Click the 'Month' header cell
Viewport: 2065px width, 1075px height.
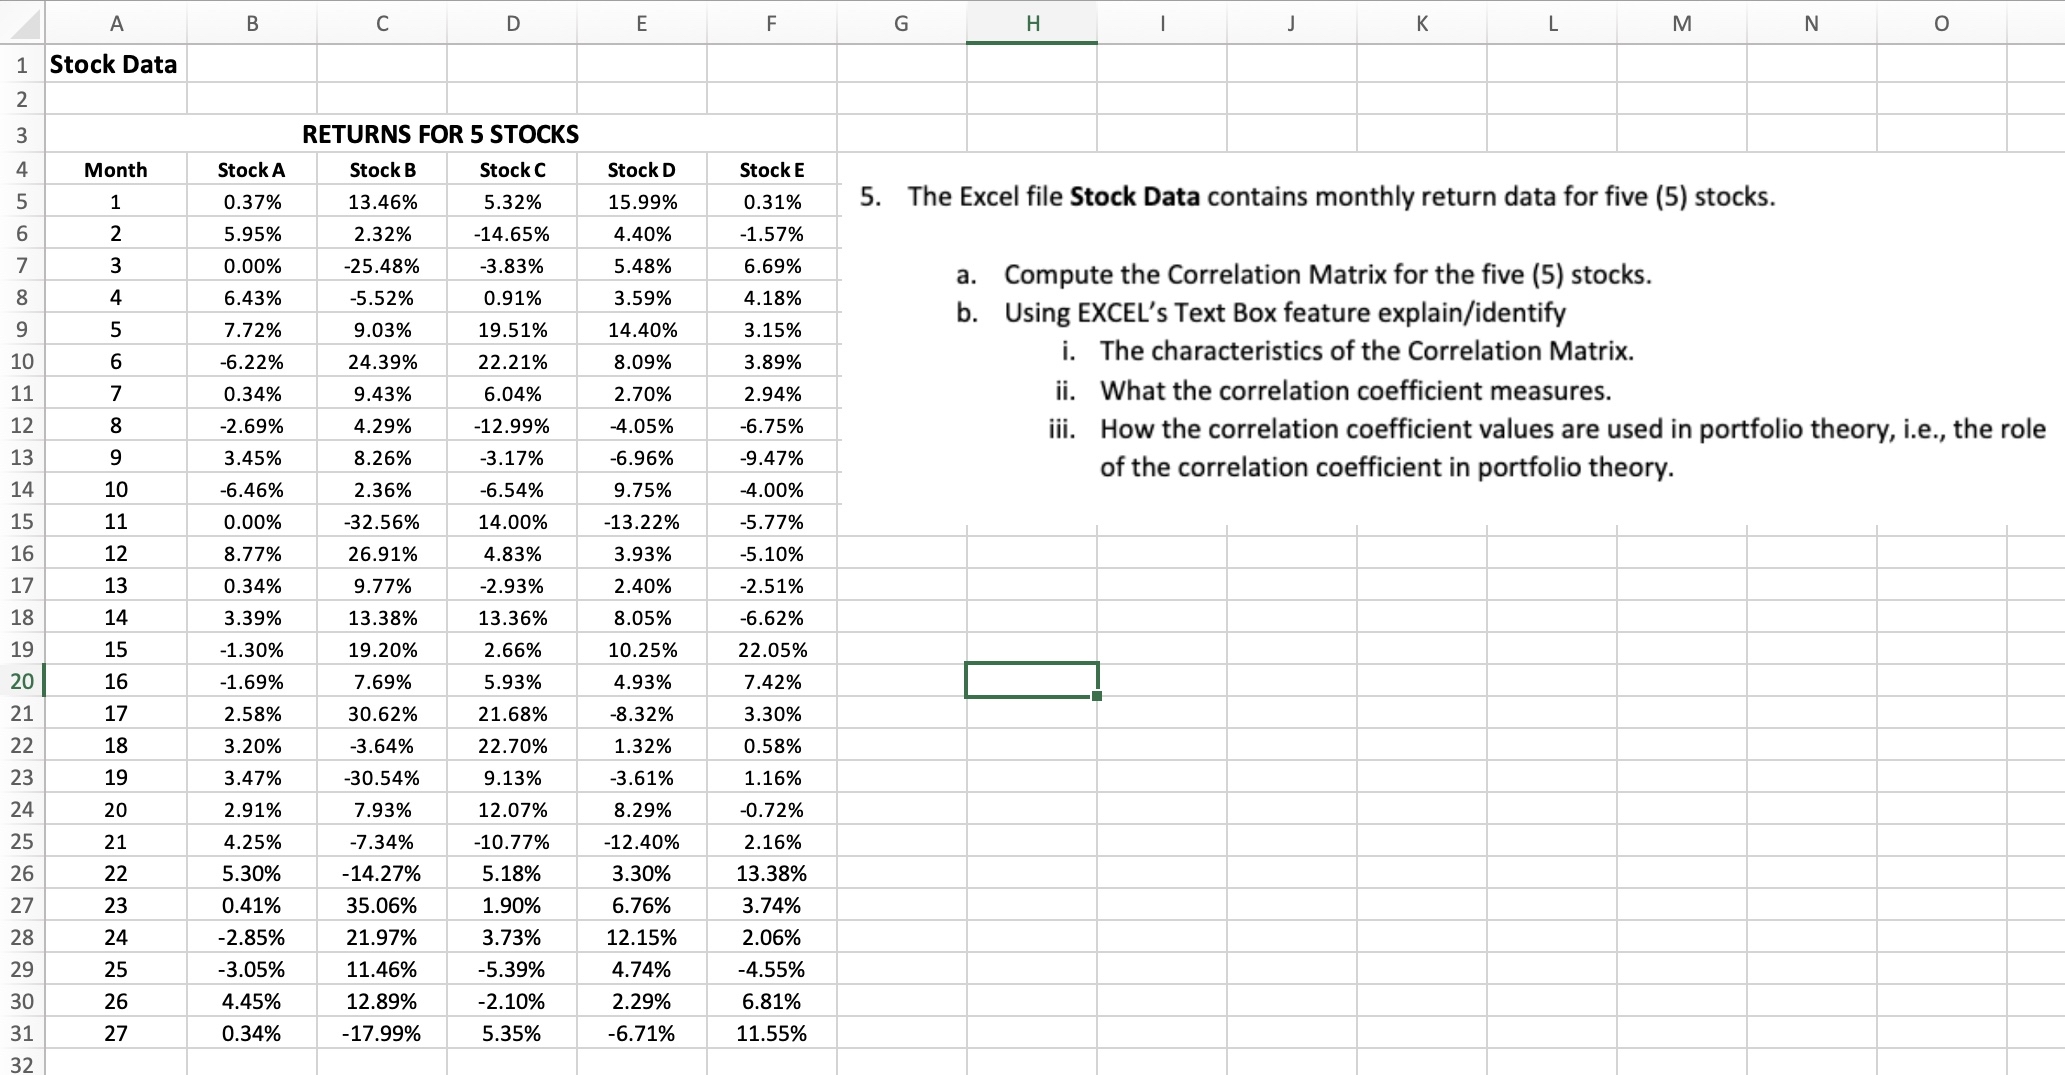click(115, 169)
